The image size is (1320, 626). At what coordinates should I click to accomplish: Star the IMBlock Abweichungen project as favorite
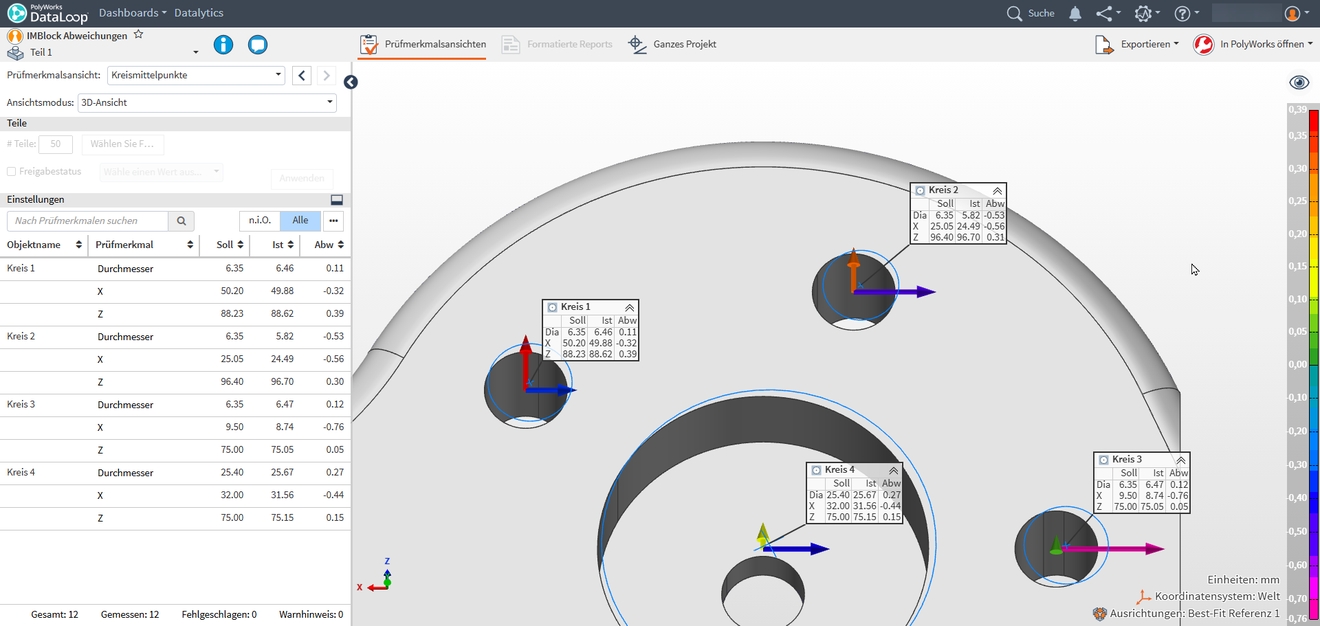tap(139, 35)
